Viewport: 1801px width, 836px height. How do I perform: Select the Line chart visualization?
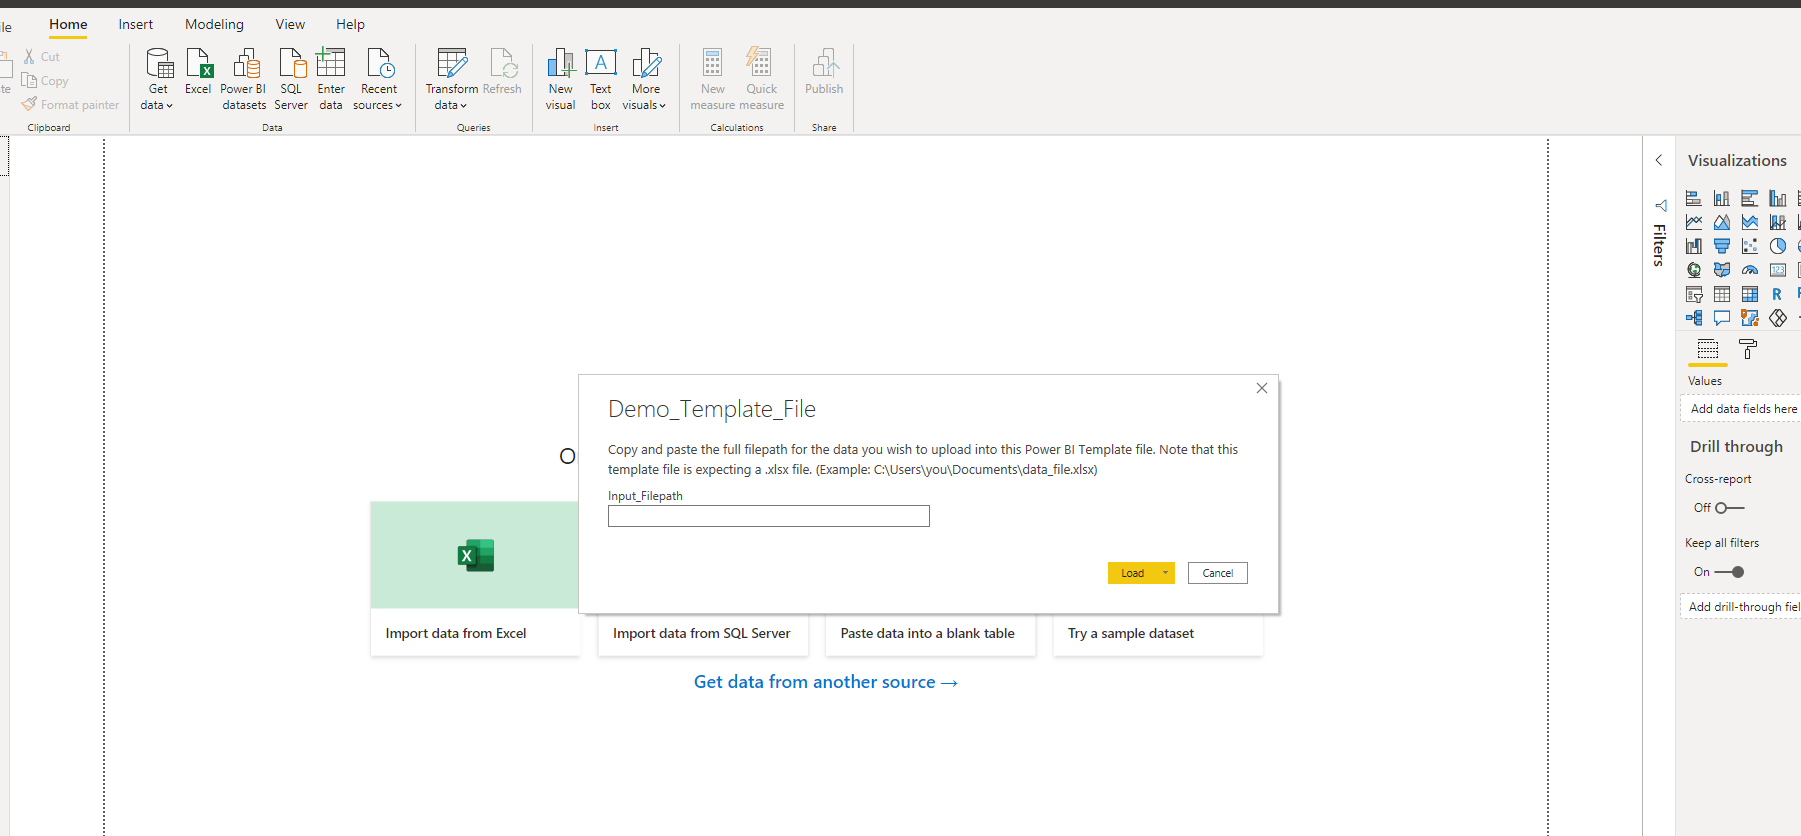pyautogui.click(x=1694, y=222)
